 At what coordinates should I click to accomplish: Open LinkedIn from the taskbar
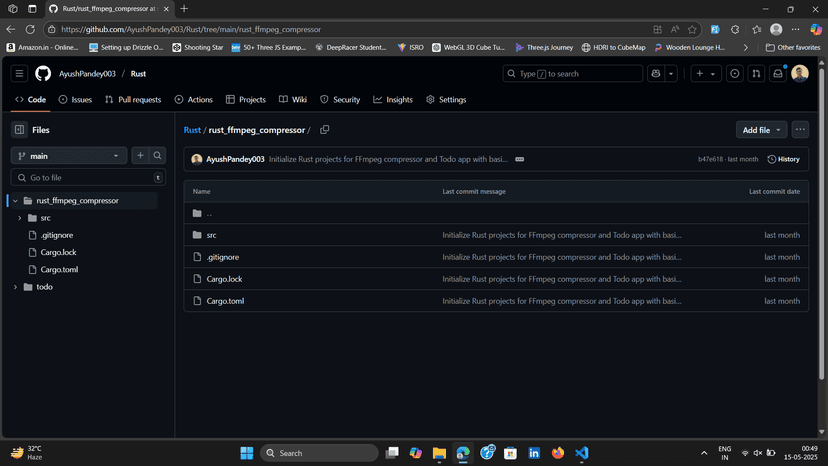[x=534, y=453]
